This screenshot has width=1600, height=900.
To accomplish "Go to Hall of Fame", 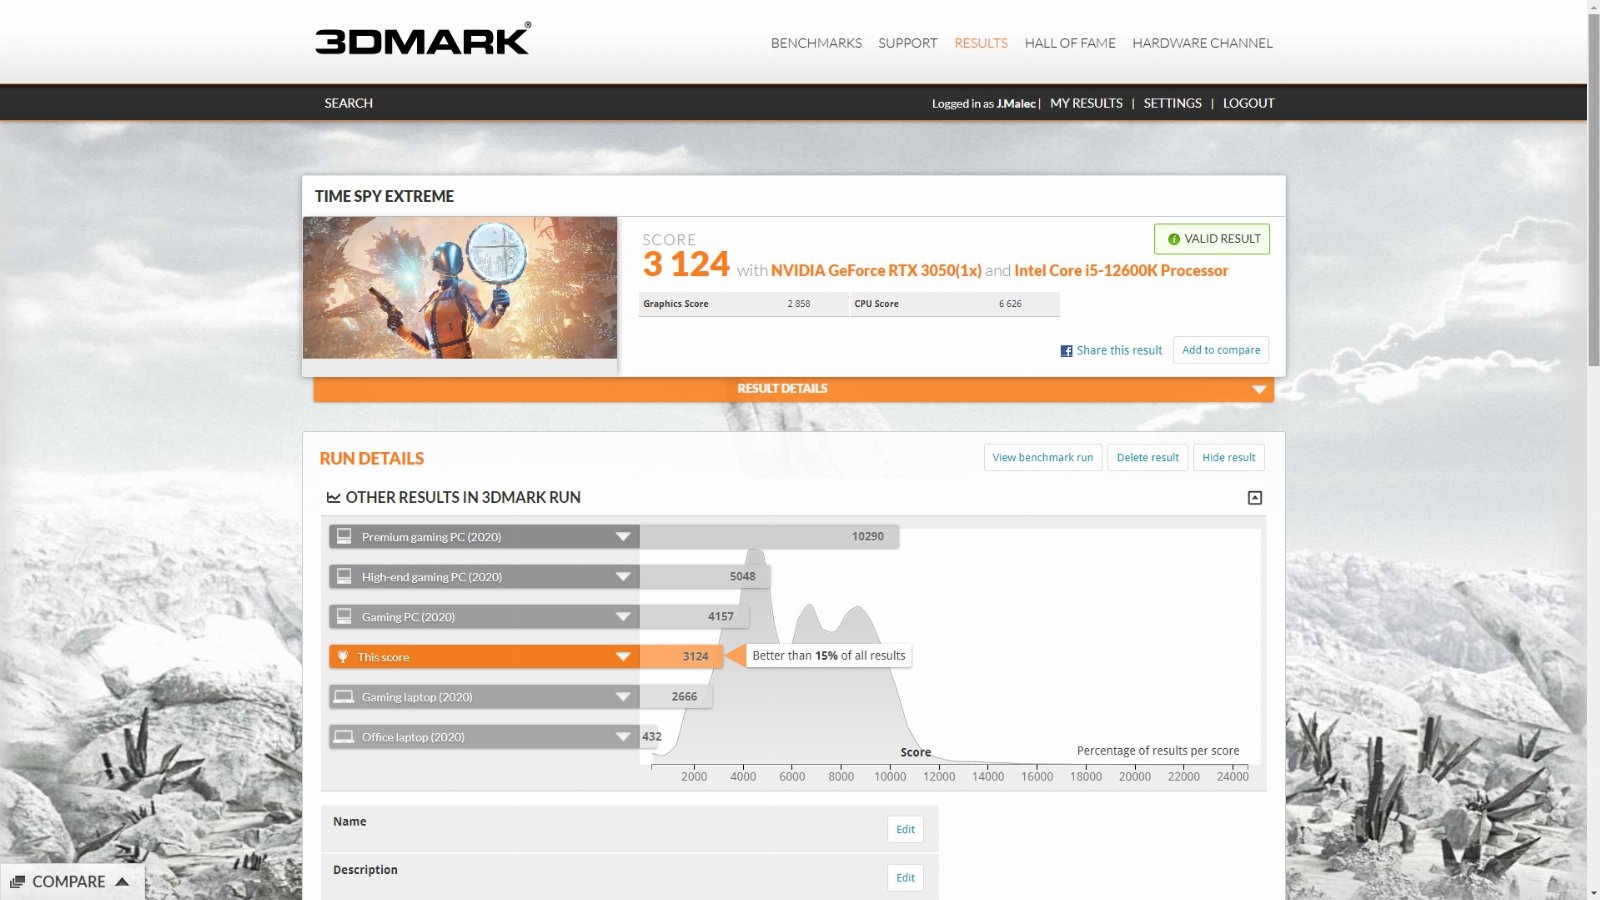I will pyautogui.click(x=1070, y=43).
